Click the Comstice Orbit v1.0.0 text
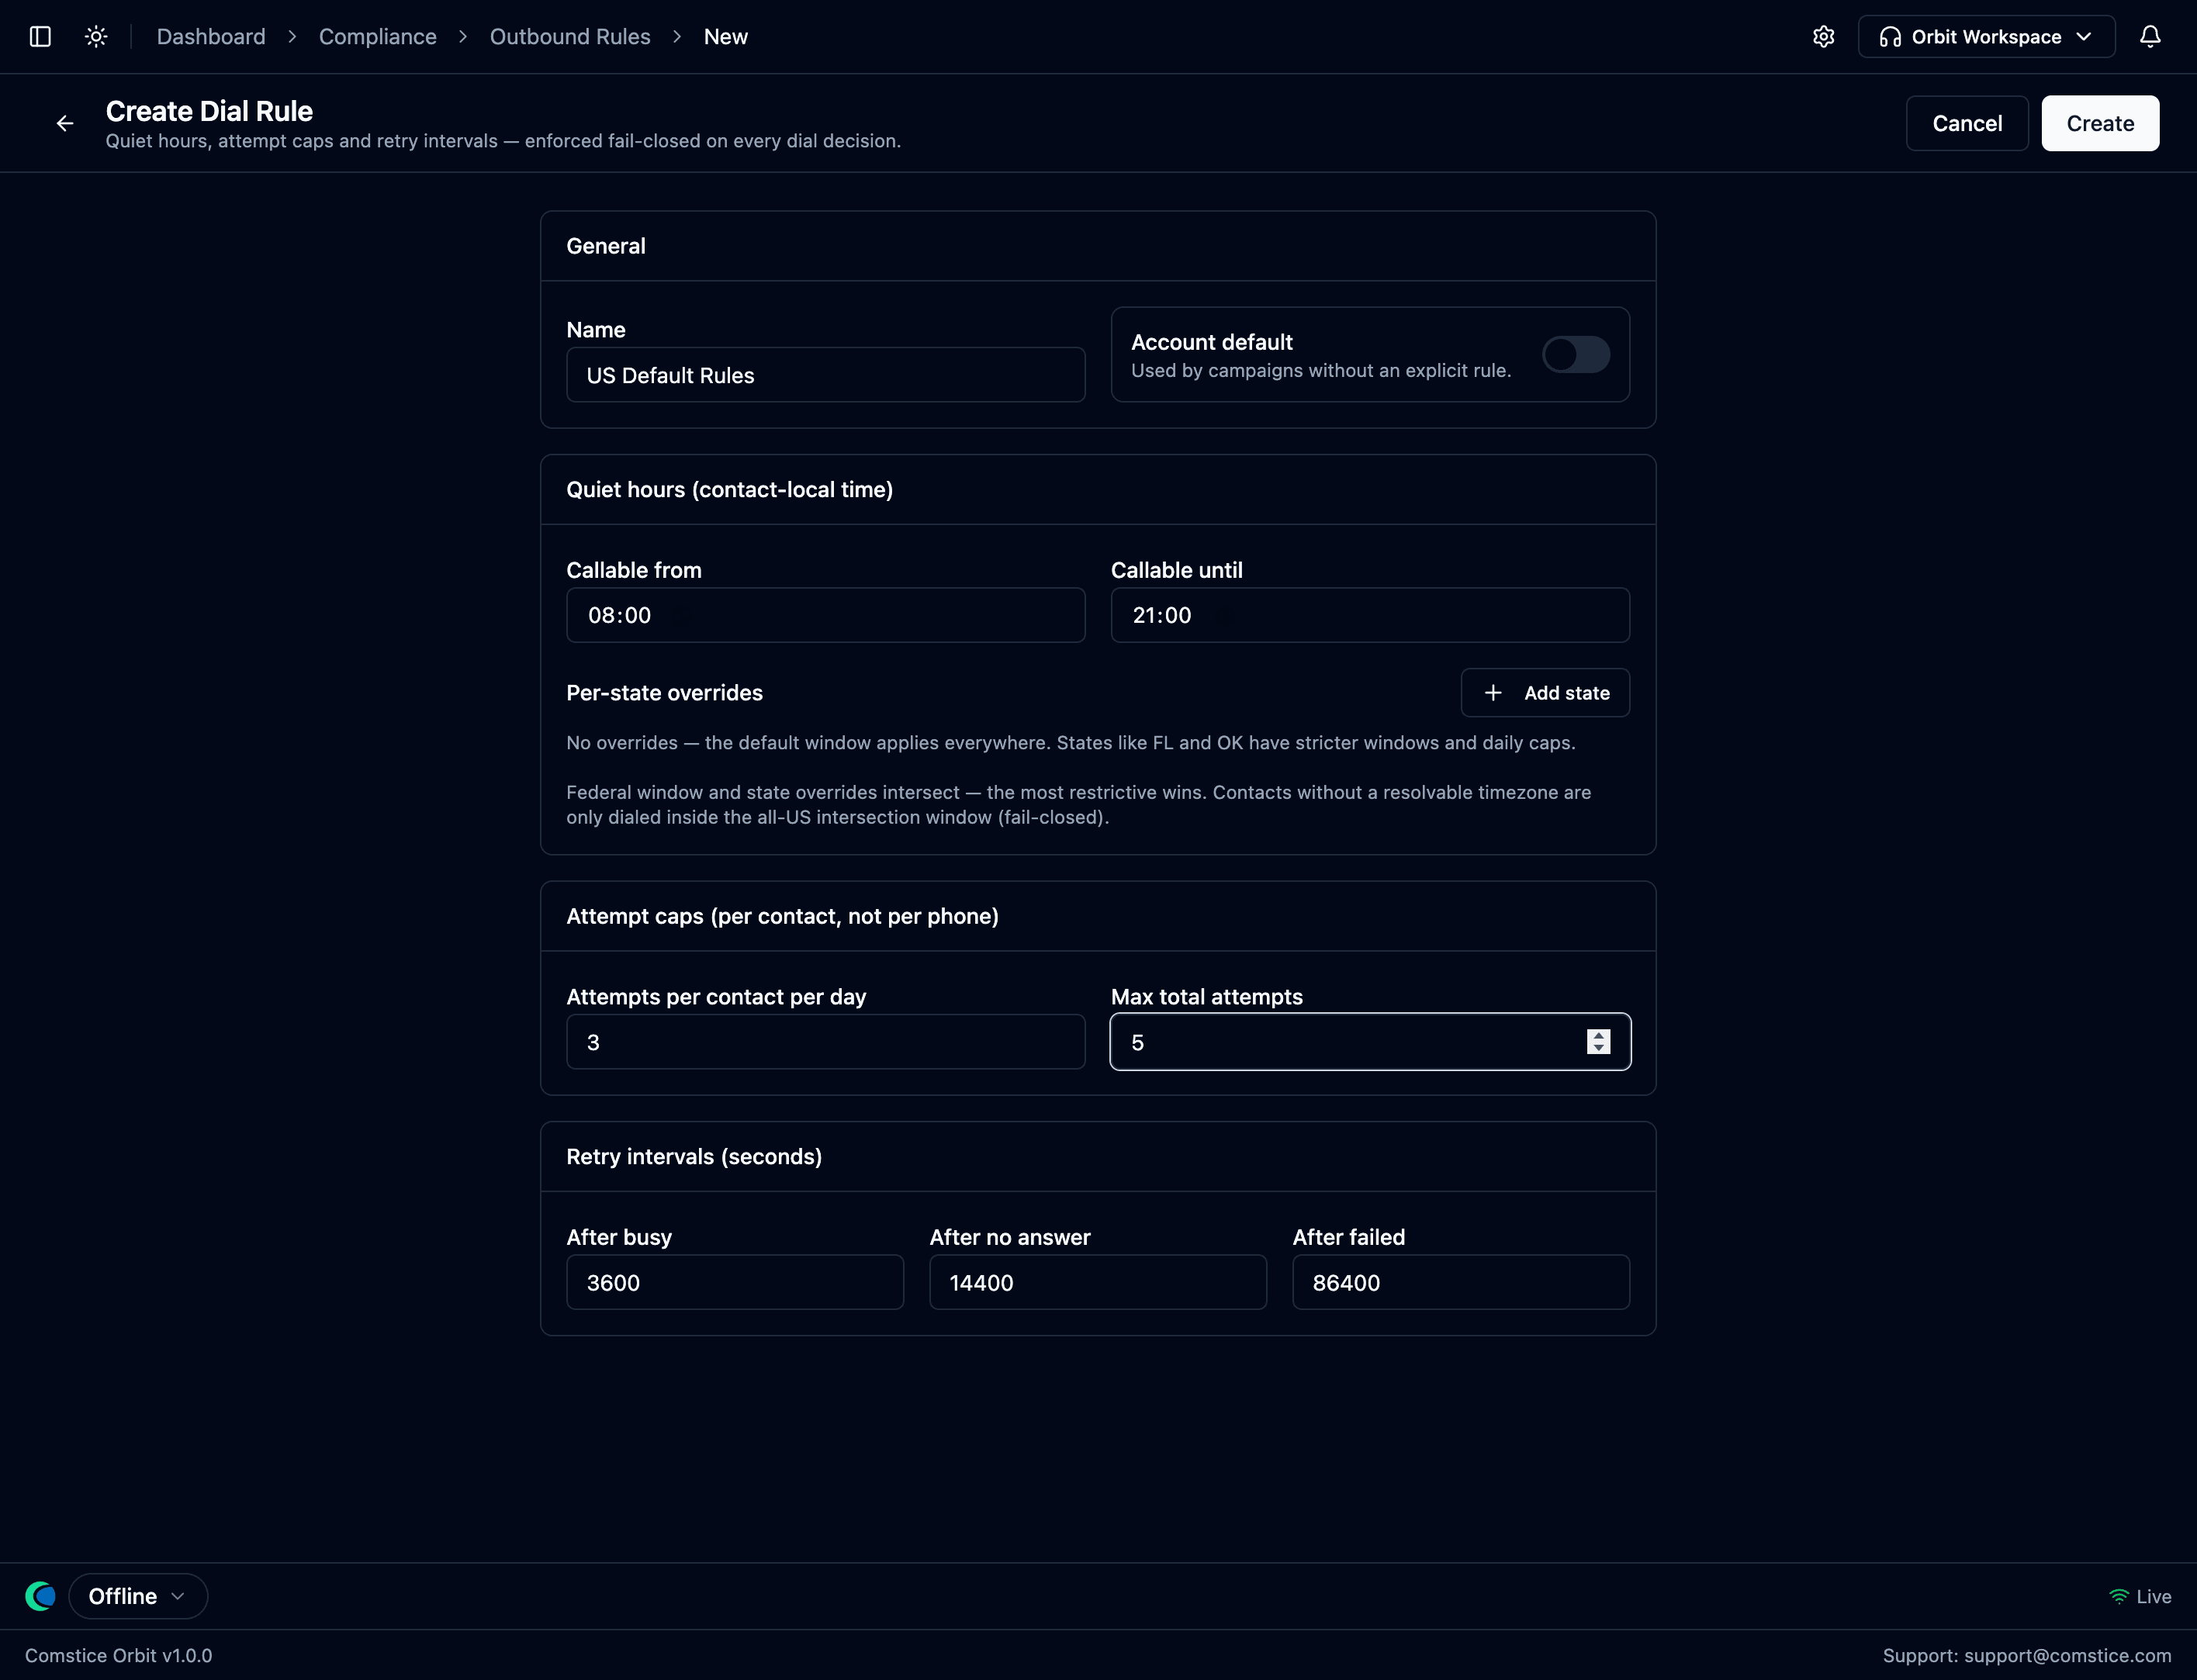Screen dimensions: 2197x1680 pos(119,1655)
